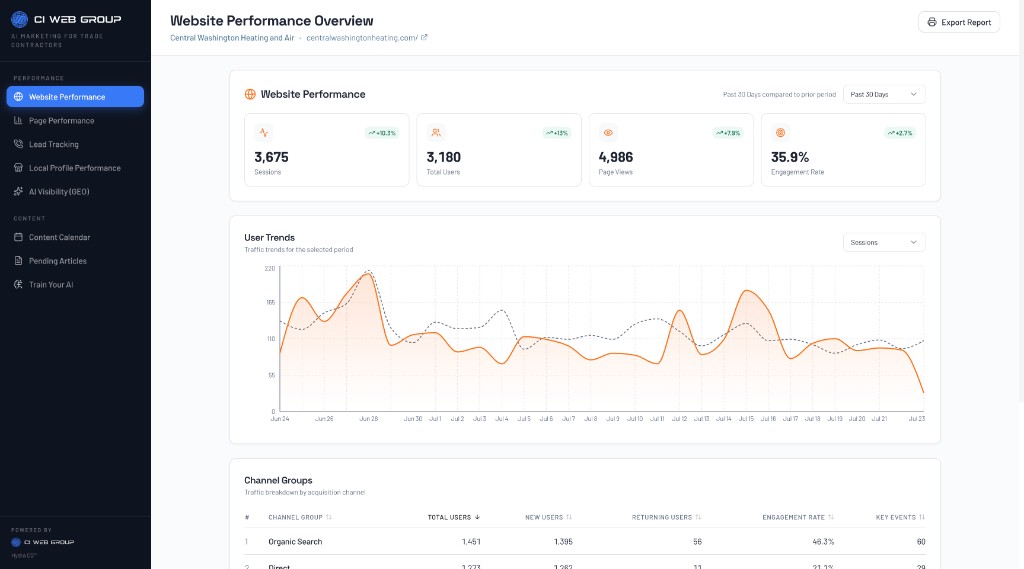The width and height of the screenshot is (1024, 569).
Task: Click the +13% change badge on Total Users
Action: [557, 133]
